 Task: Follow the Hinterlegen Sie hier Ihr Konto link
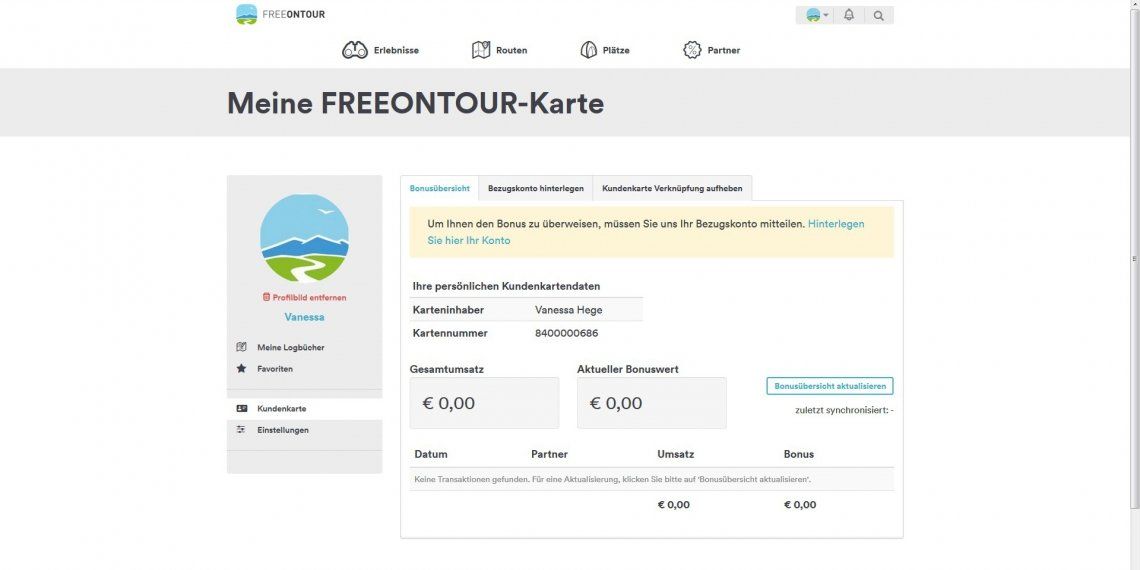pos(646,232)
